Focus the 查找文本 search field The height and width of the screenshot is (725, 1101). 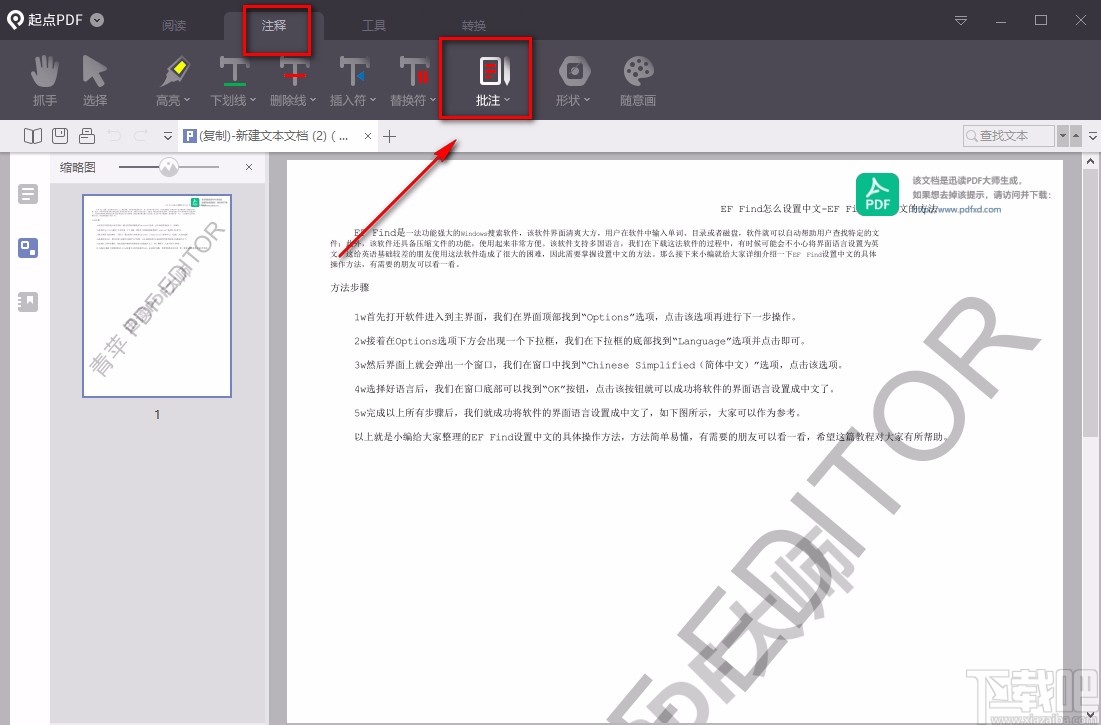(1008, 135)
